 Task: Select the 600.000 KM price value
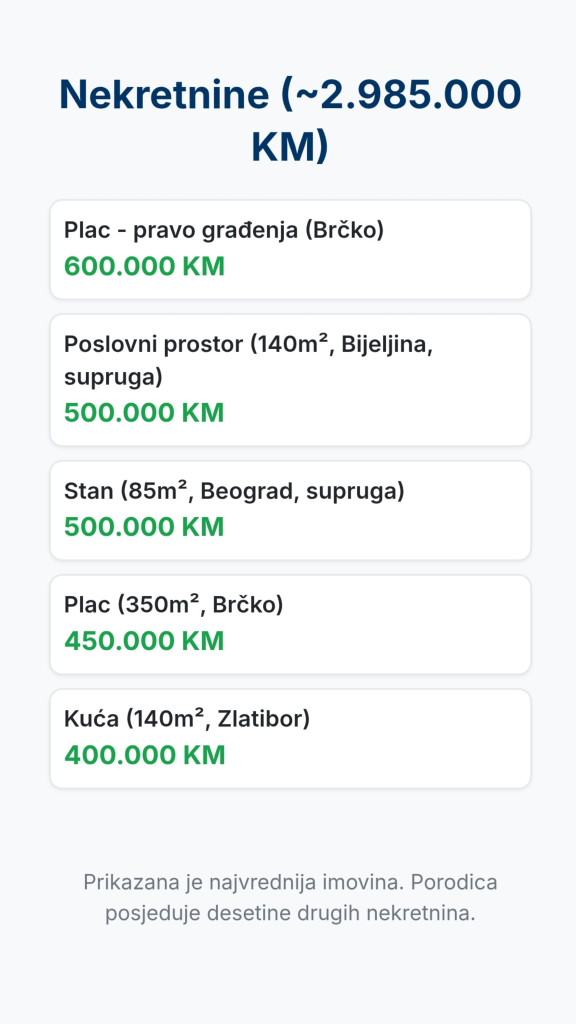pos(144,266)
